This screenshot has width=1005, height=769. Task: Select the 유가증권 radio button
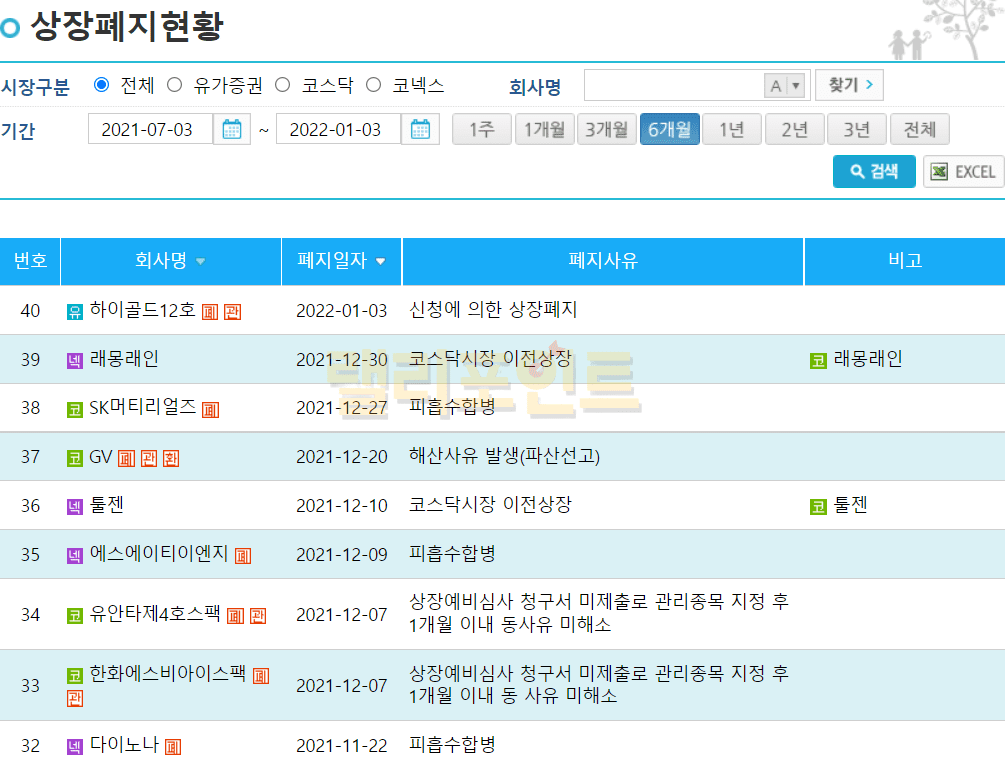click(x=175, y=85)
